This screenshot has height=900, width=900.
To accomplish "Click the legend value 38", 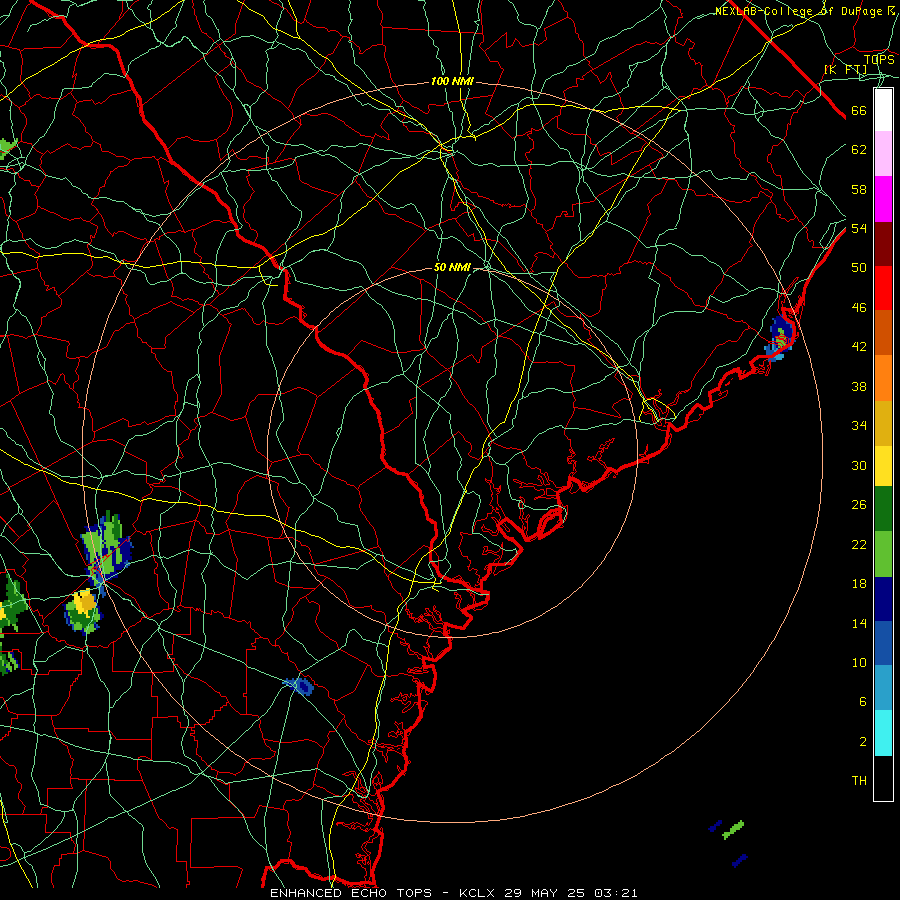I will pyautogui.click(x=859, y=387).
